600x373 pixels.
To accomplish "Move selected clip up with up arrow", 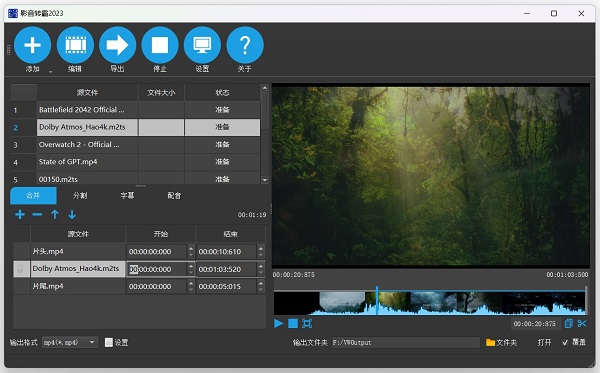I will [55, 215].
